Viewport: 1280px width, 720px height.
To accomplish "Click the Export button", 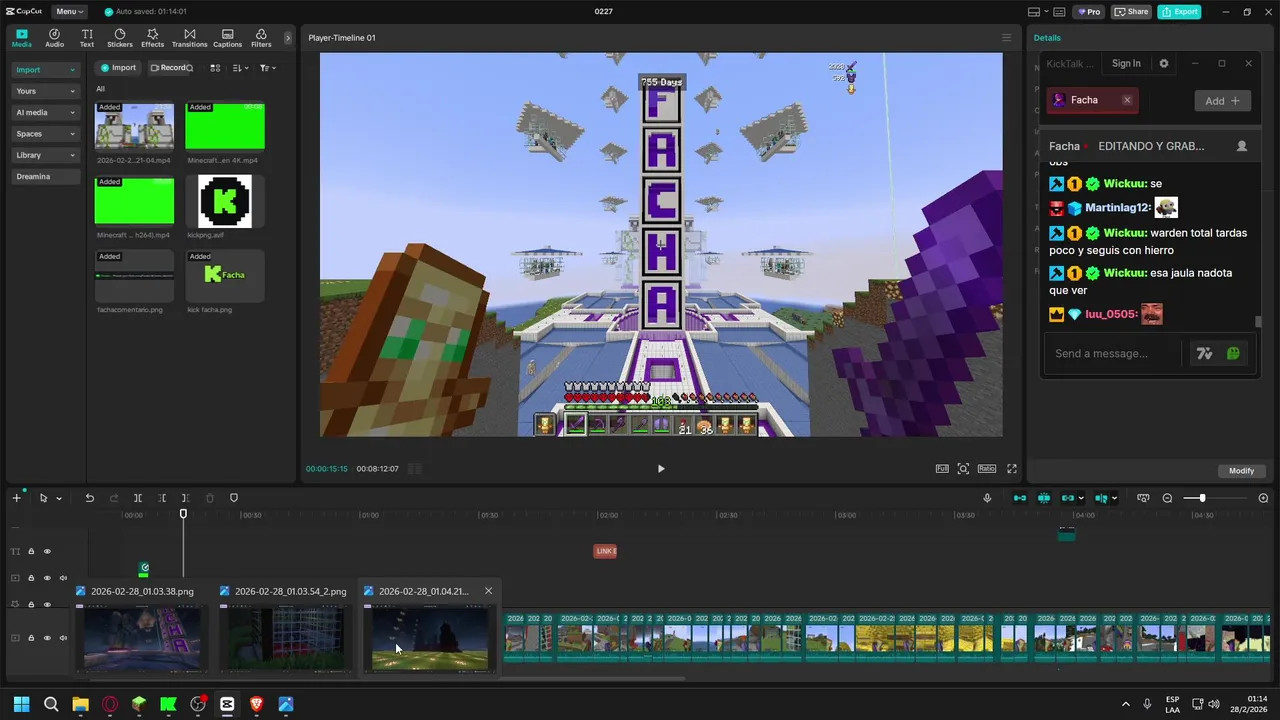I will [x=1179, y=11].
